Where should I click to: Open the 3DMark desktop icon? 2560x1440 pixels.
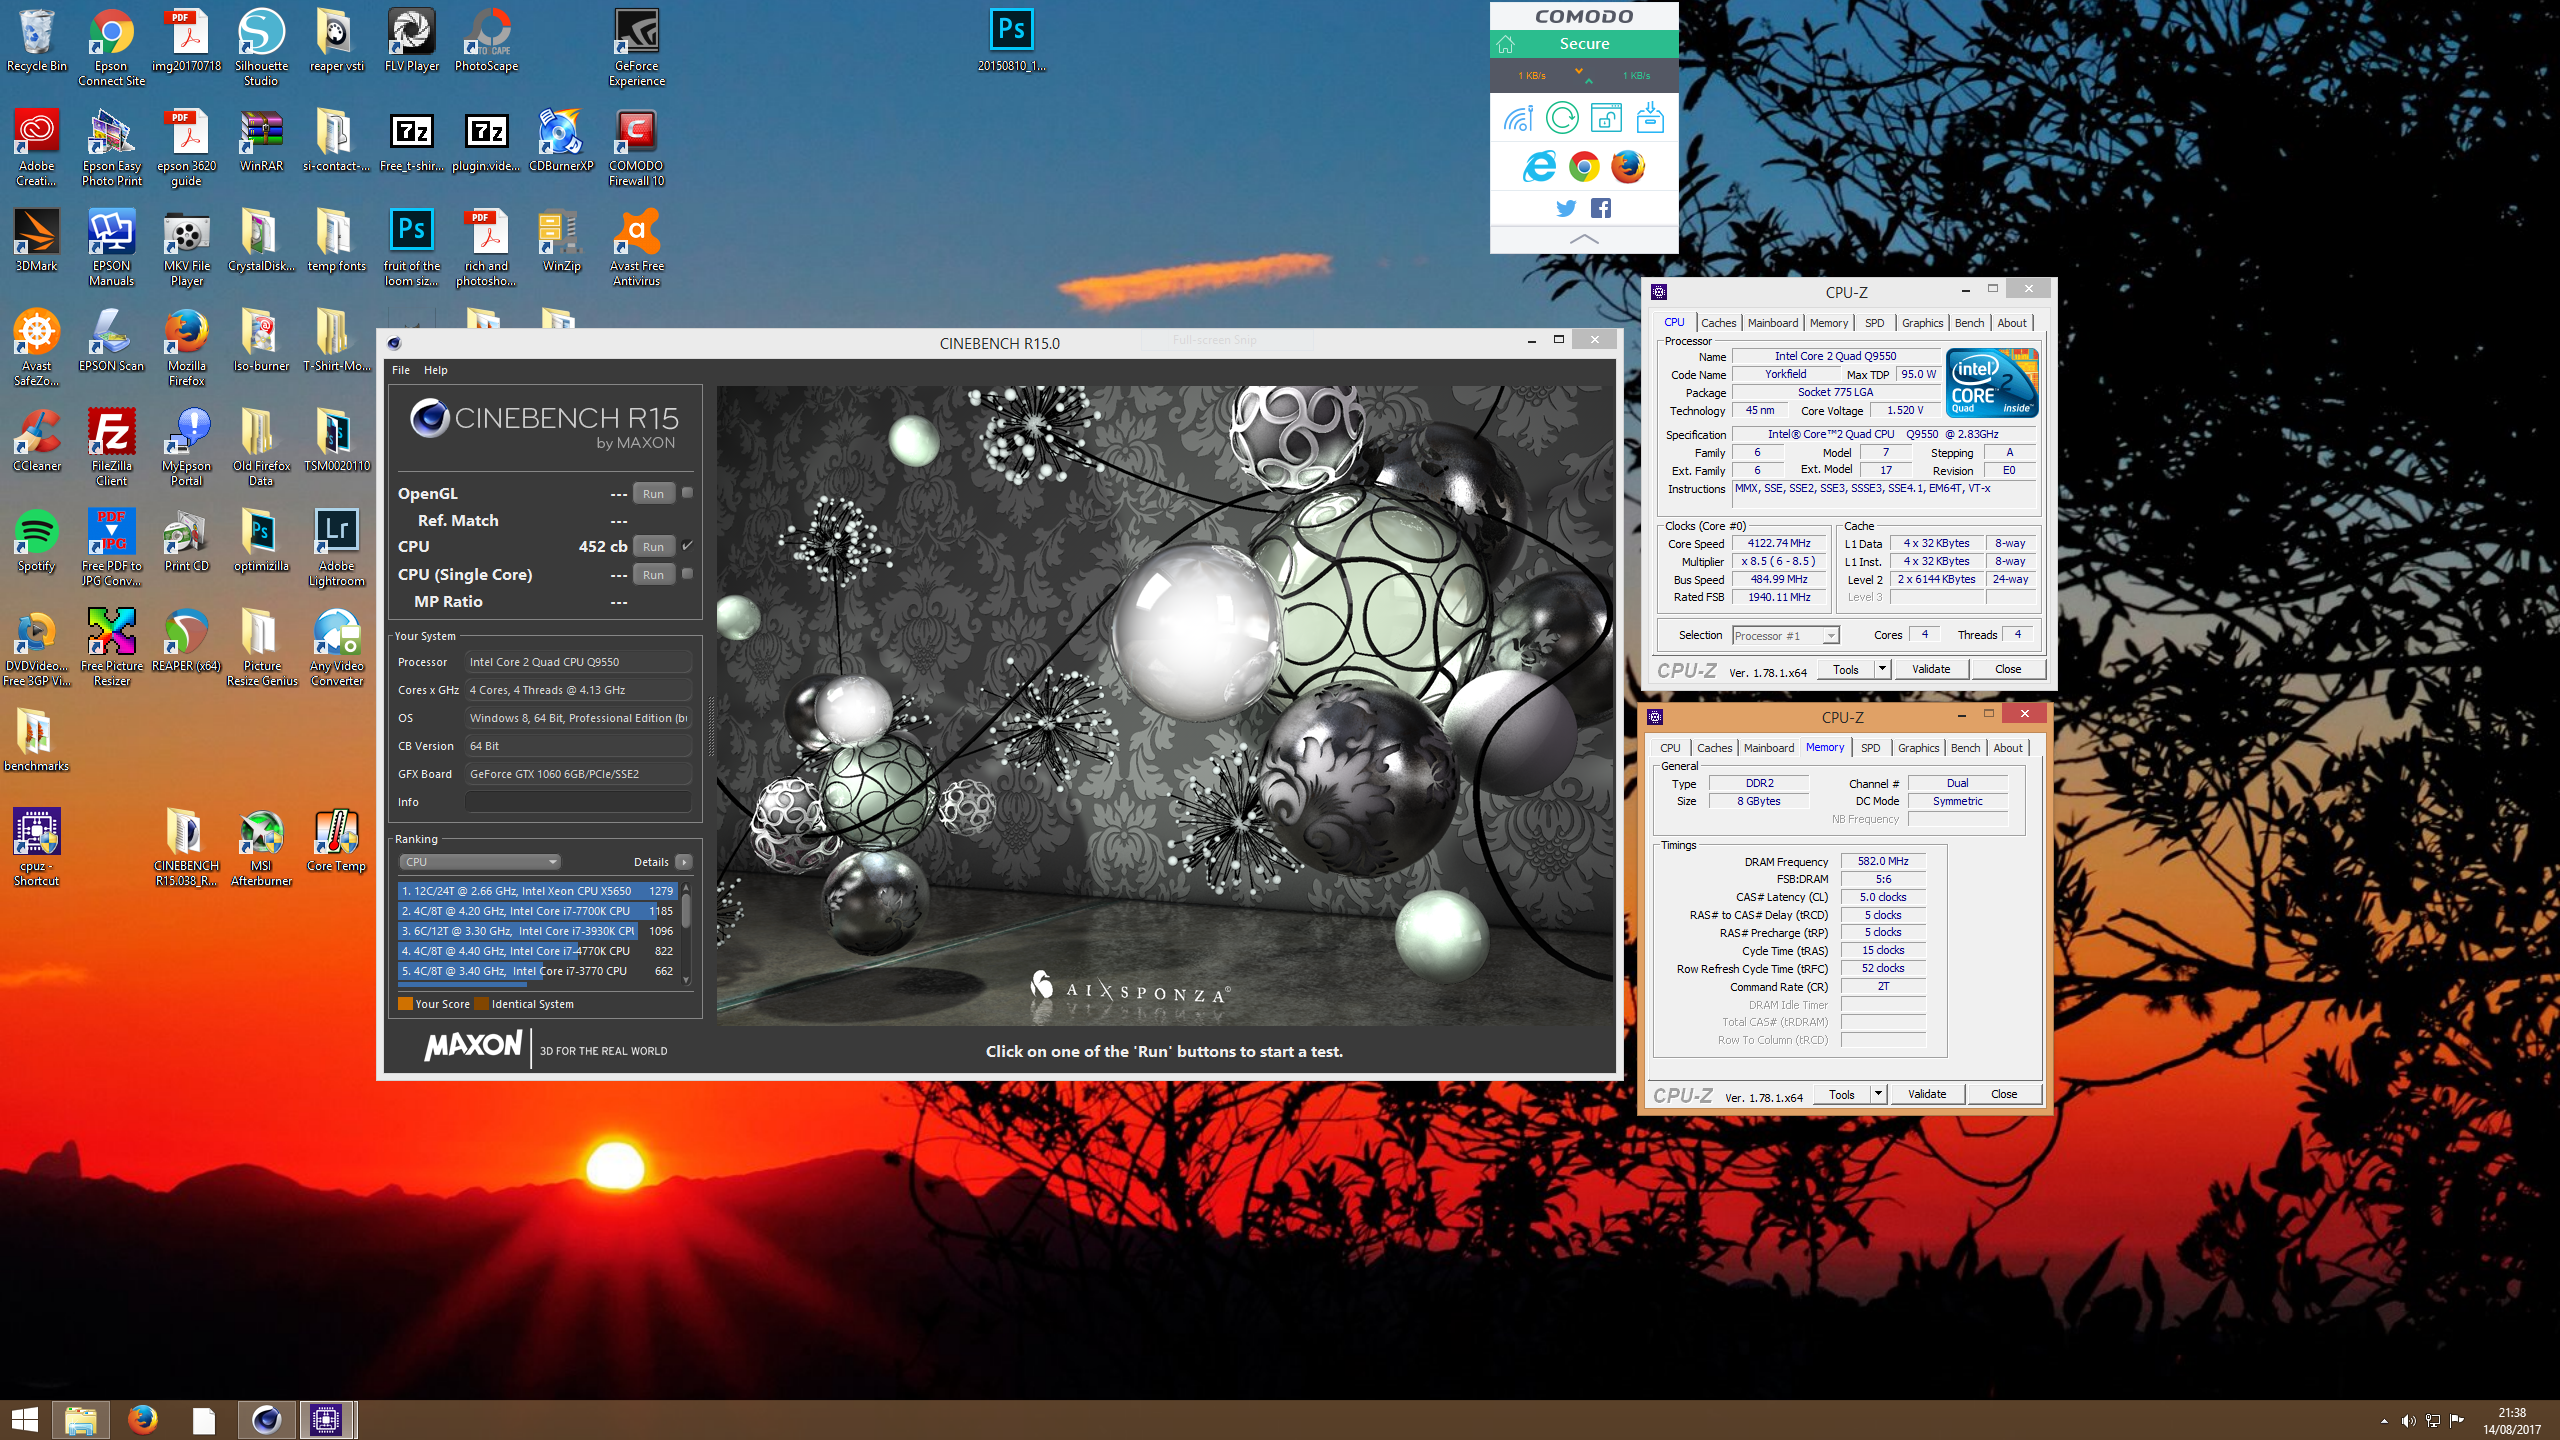37,240
